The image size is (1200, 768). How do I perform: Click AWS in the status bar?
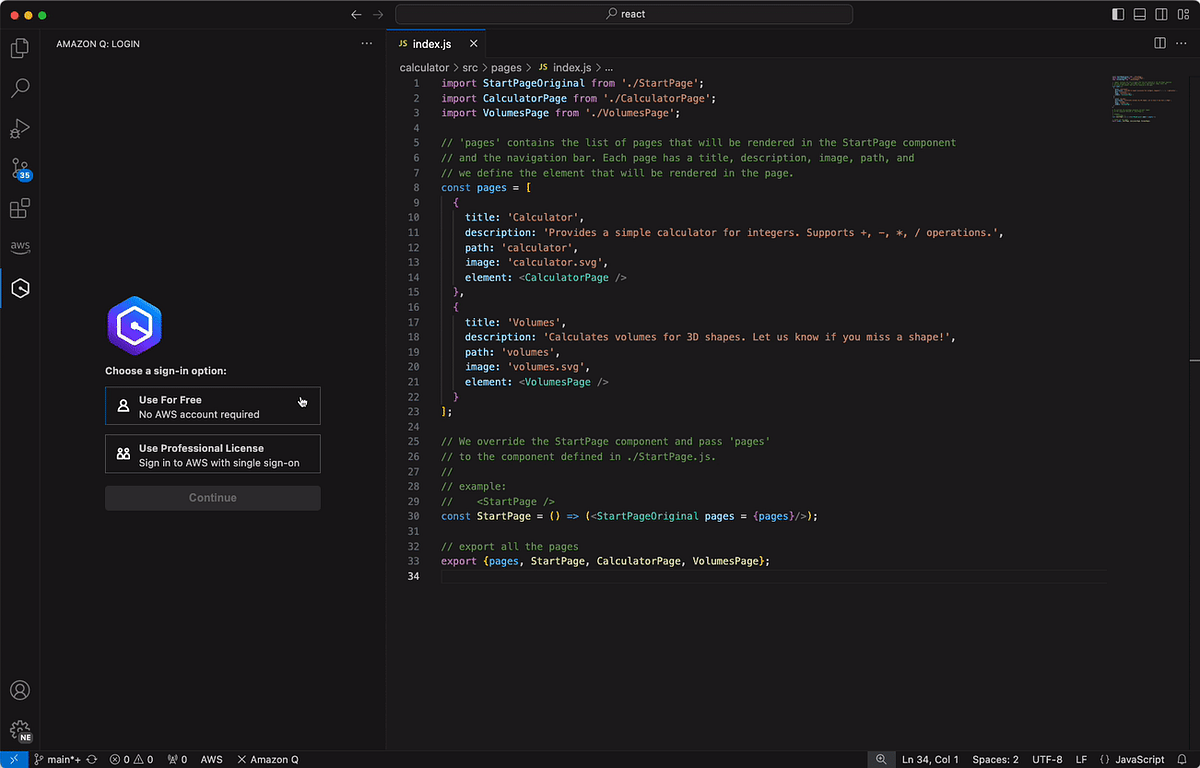click(212, 759)
